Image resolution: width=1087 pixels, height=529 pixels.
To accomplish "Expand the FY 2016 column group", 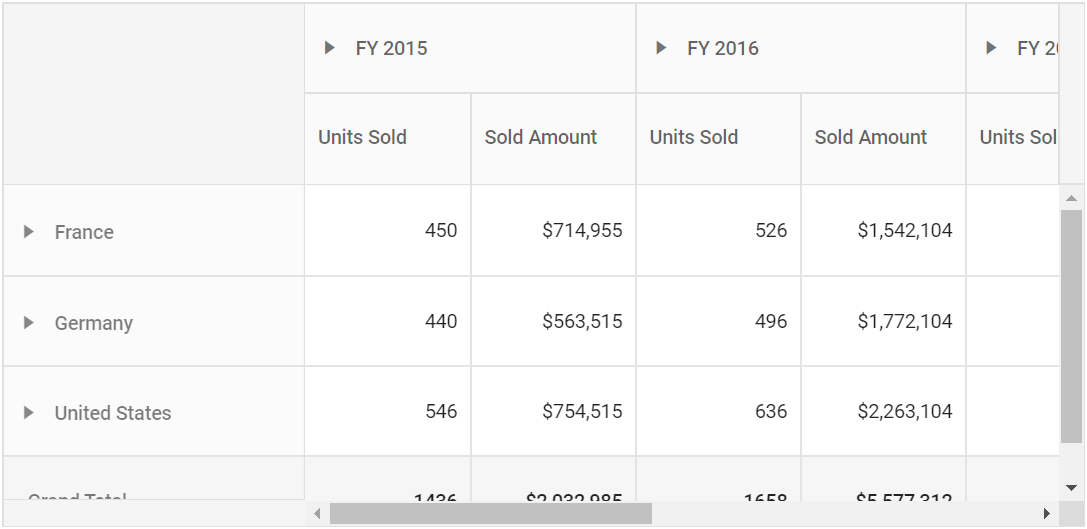I will point(661,48).
